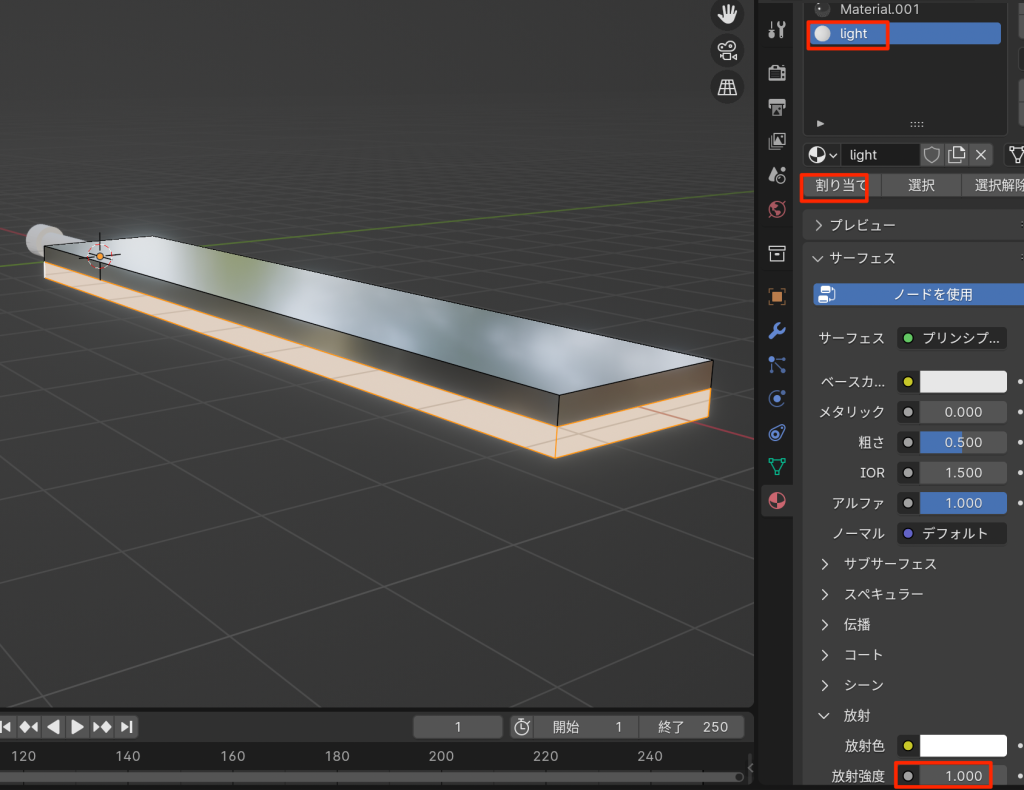Open the material browse dropdown
Screen dimensions: 1024x790
click(823, 155)
